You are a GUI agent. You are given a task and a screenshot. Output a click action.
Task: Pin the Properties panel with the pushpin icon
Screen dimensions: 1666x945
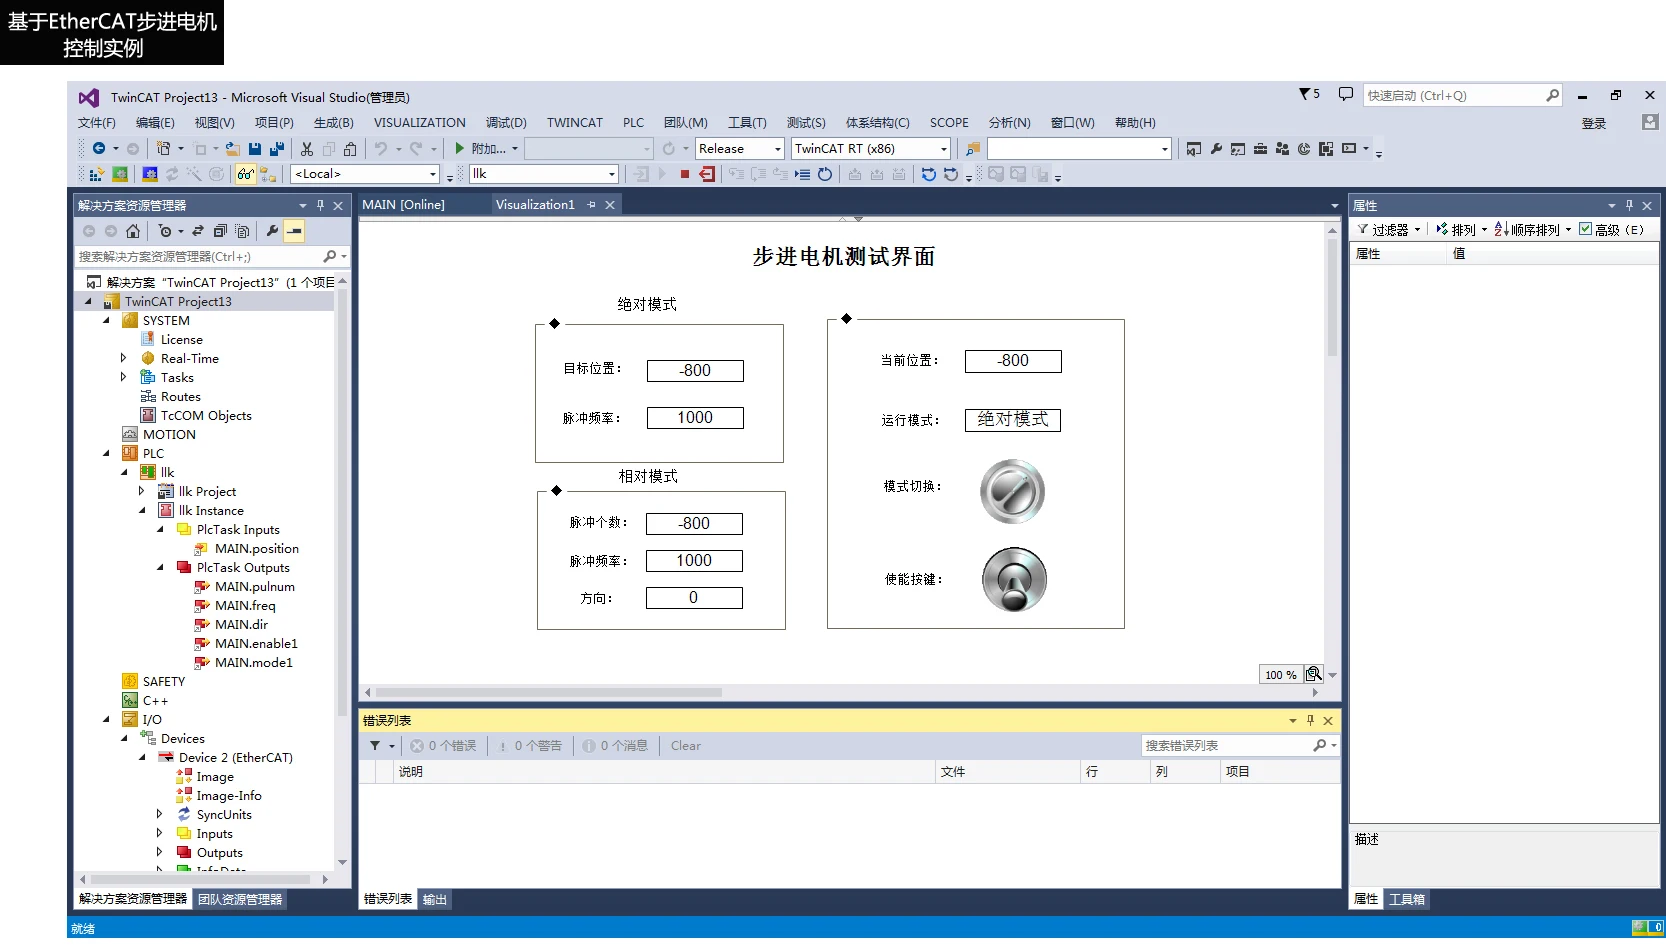coord(1629,206)
